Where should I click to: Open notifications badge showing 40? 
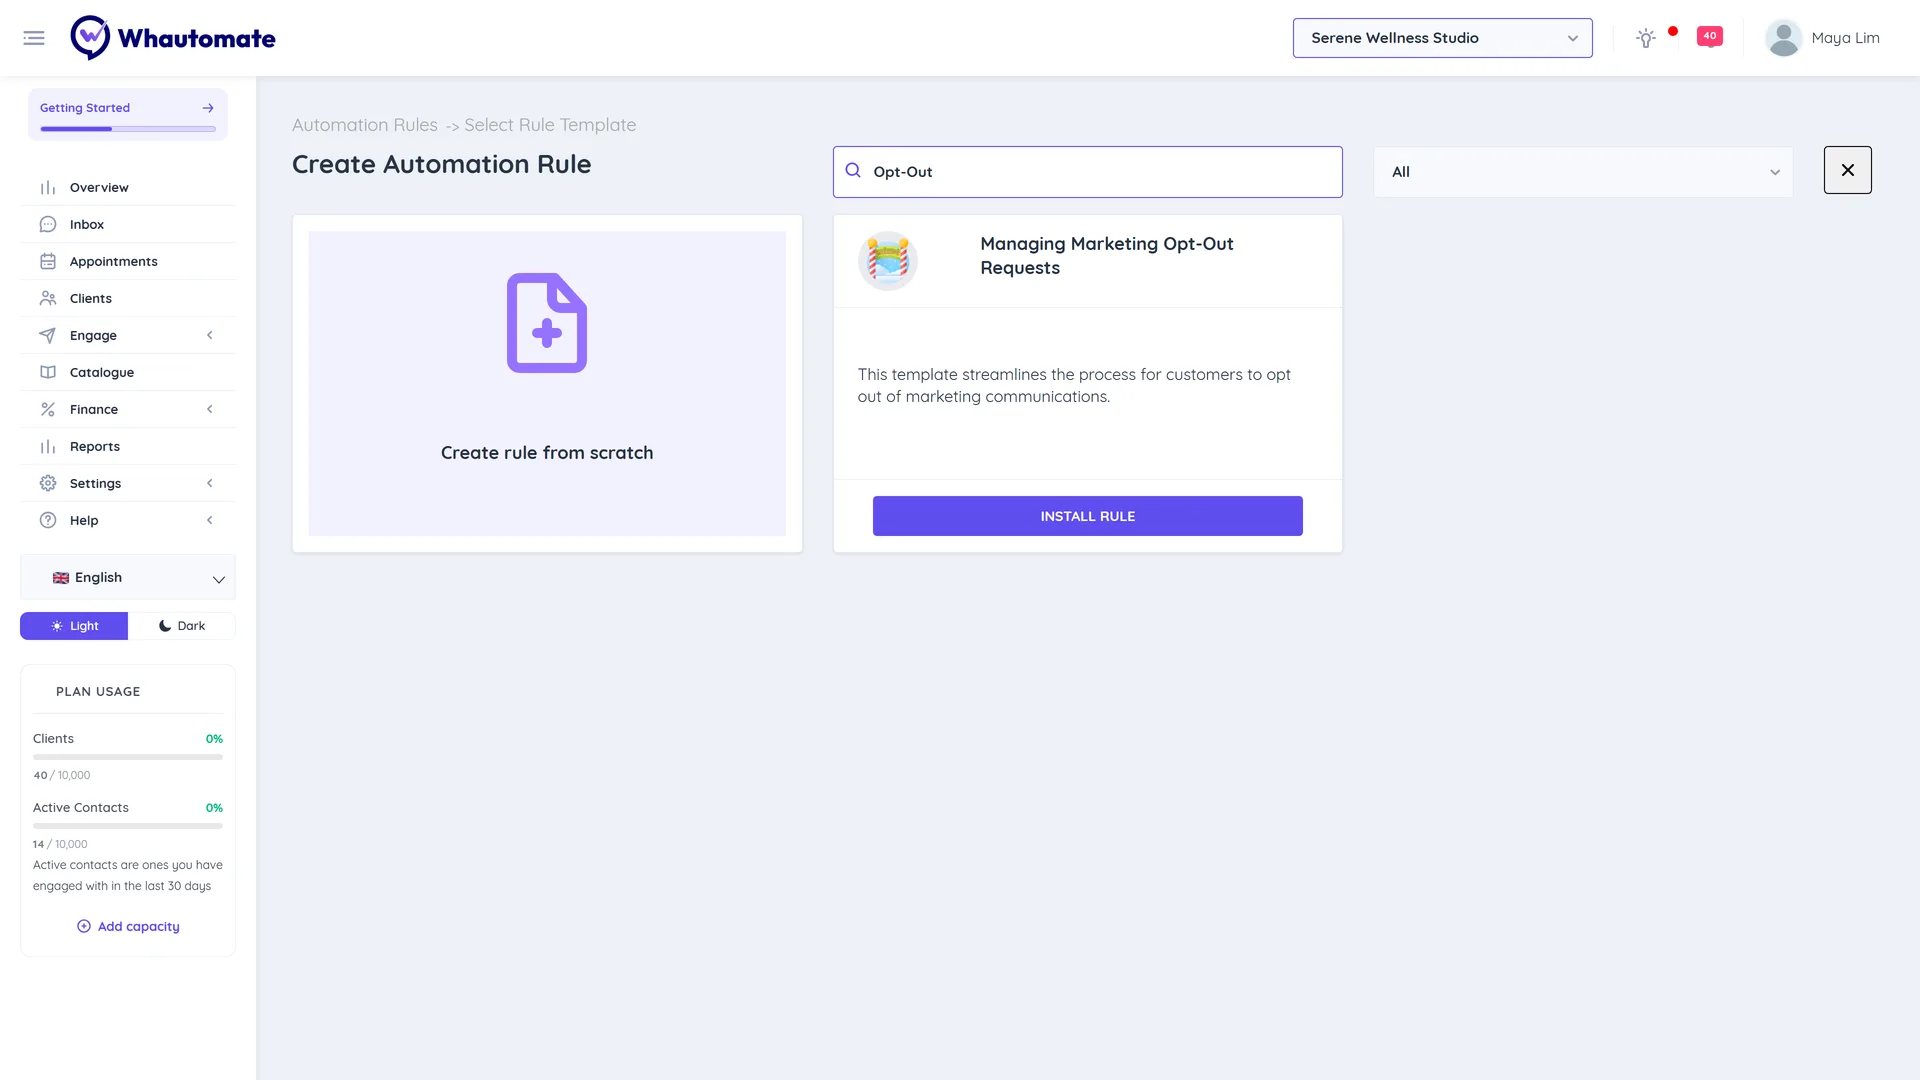point(1710,36)
